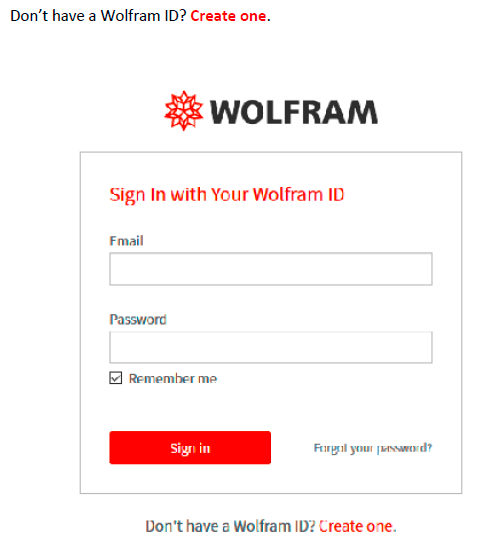Click the WOLFRAM wordmark beside the logo
487x550 pixels.
click(293, 112)
